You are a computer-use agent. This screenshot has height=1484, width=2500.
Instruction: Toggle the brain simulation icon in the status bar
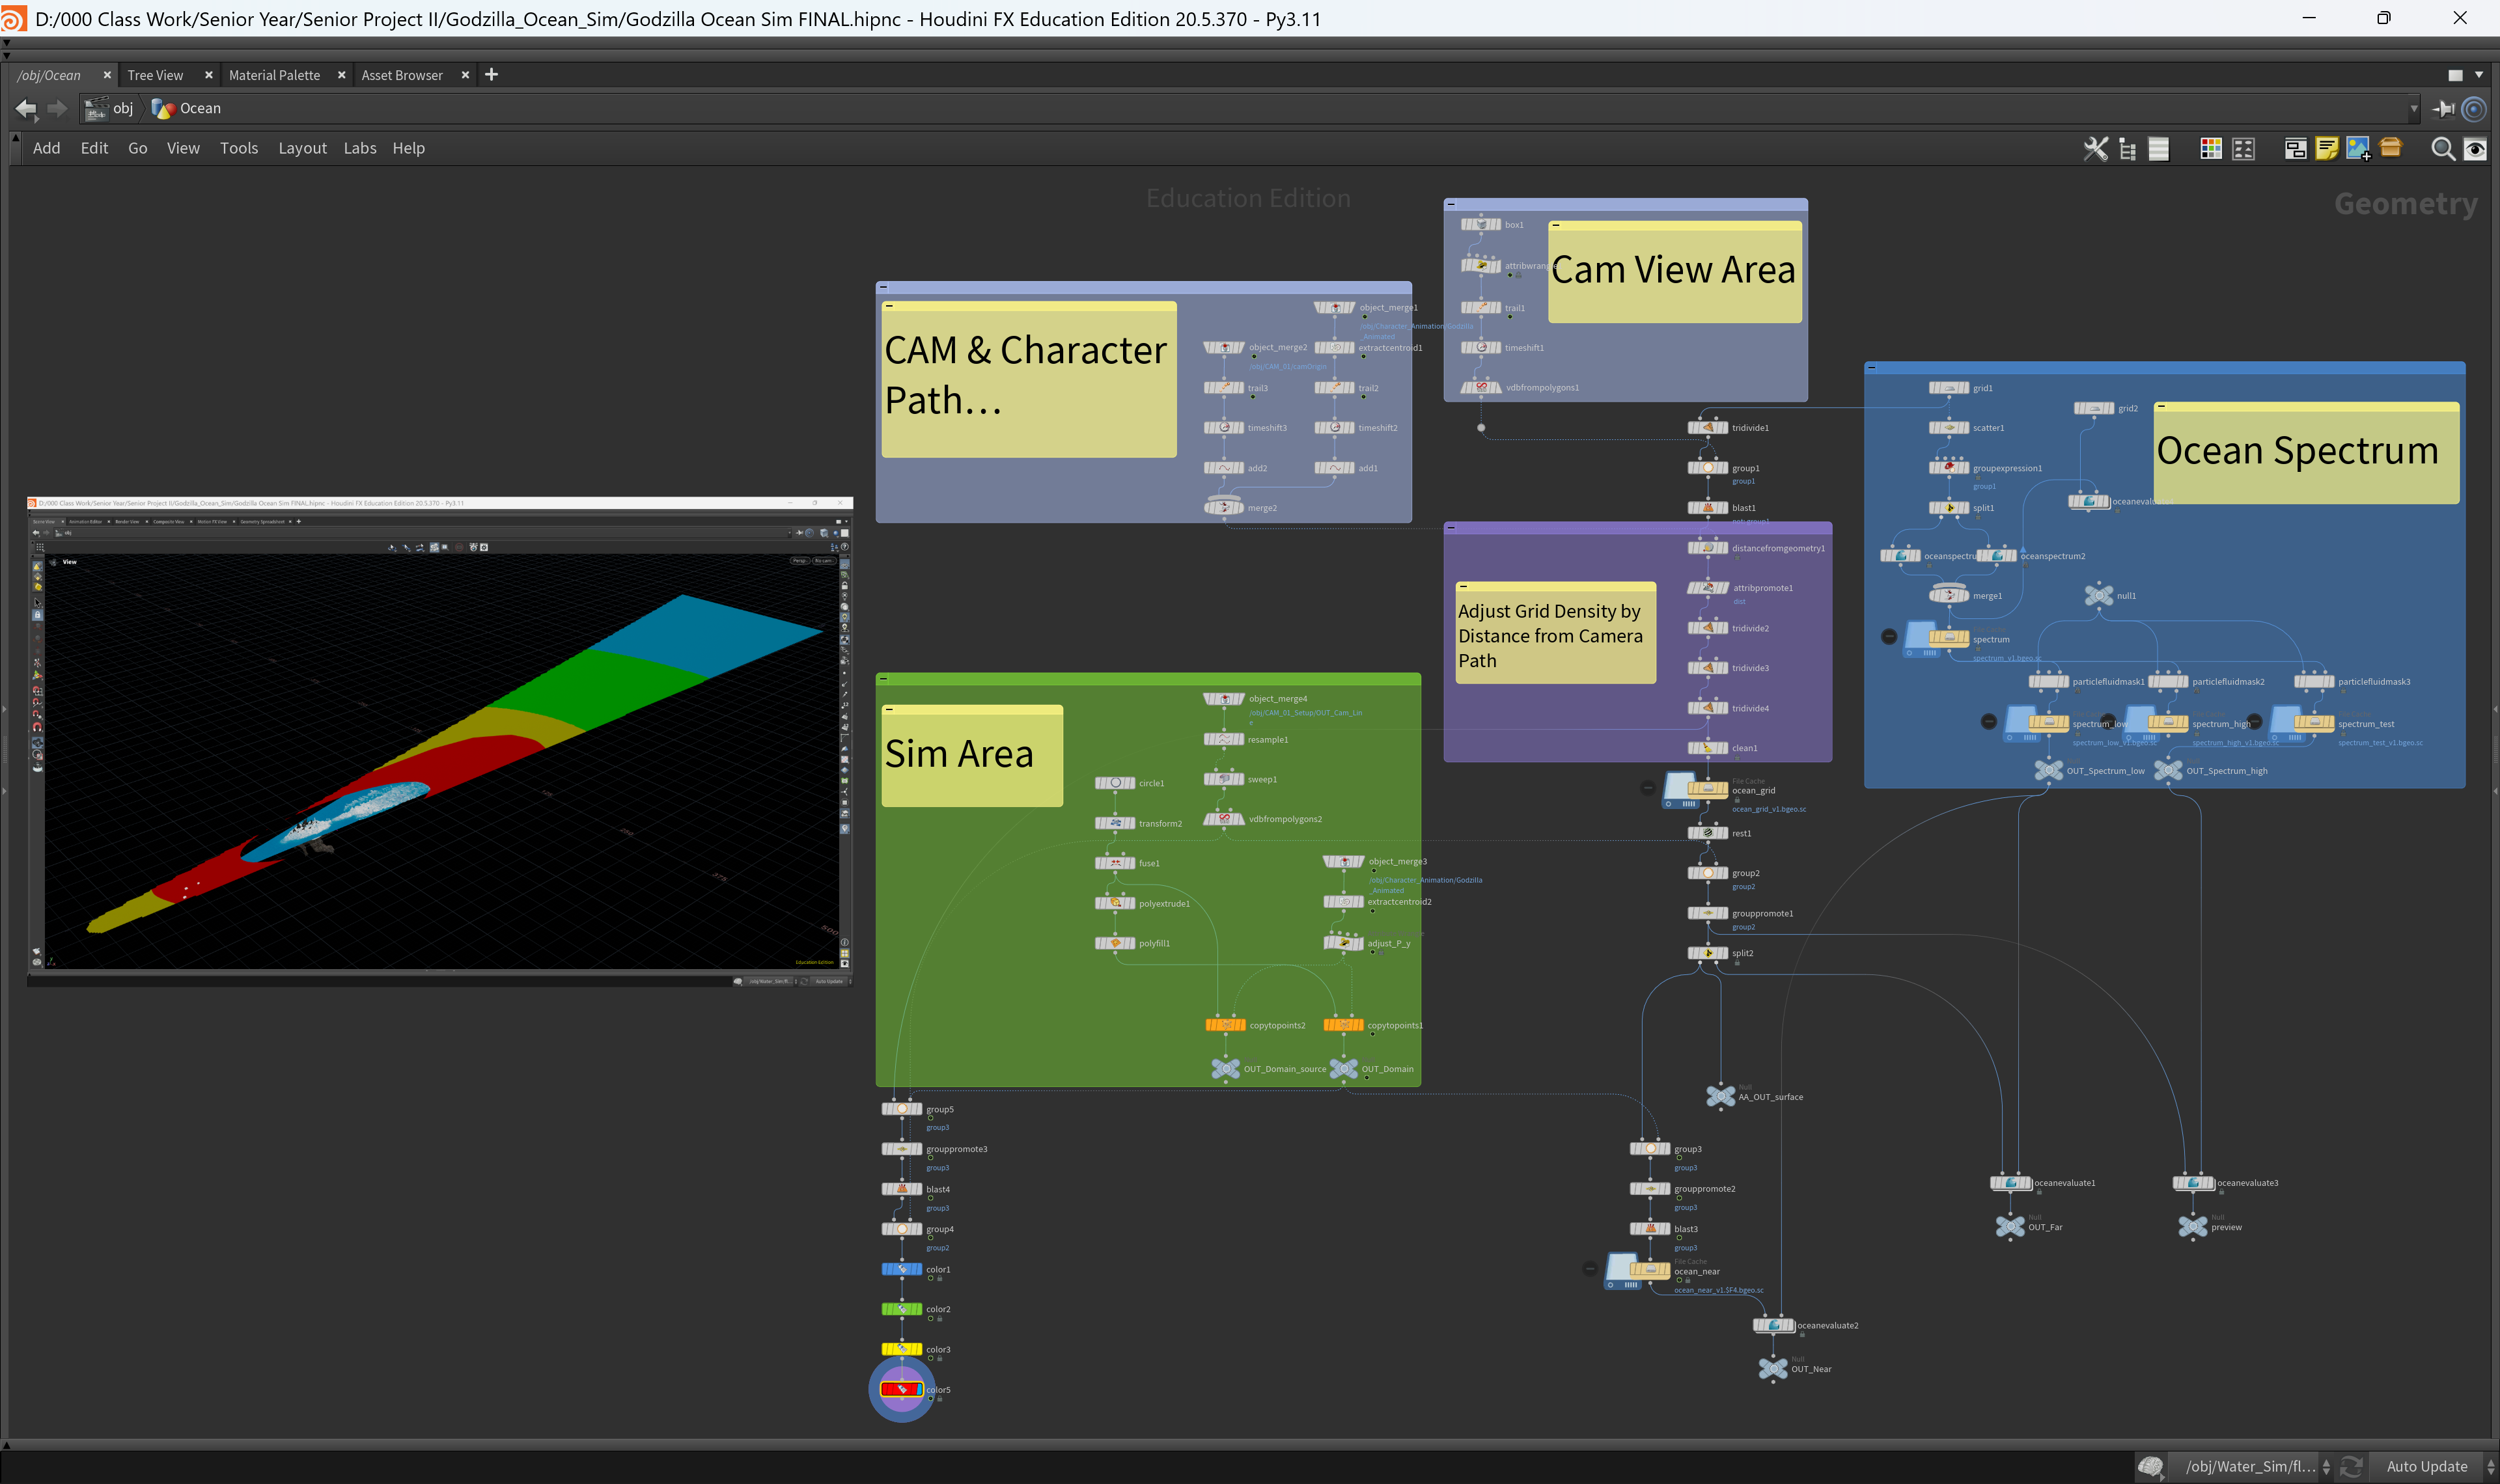2151,1467
